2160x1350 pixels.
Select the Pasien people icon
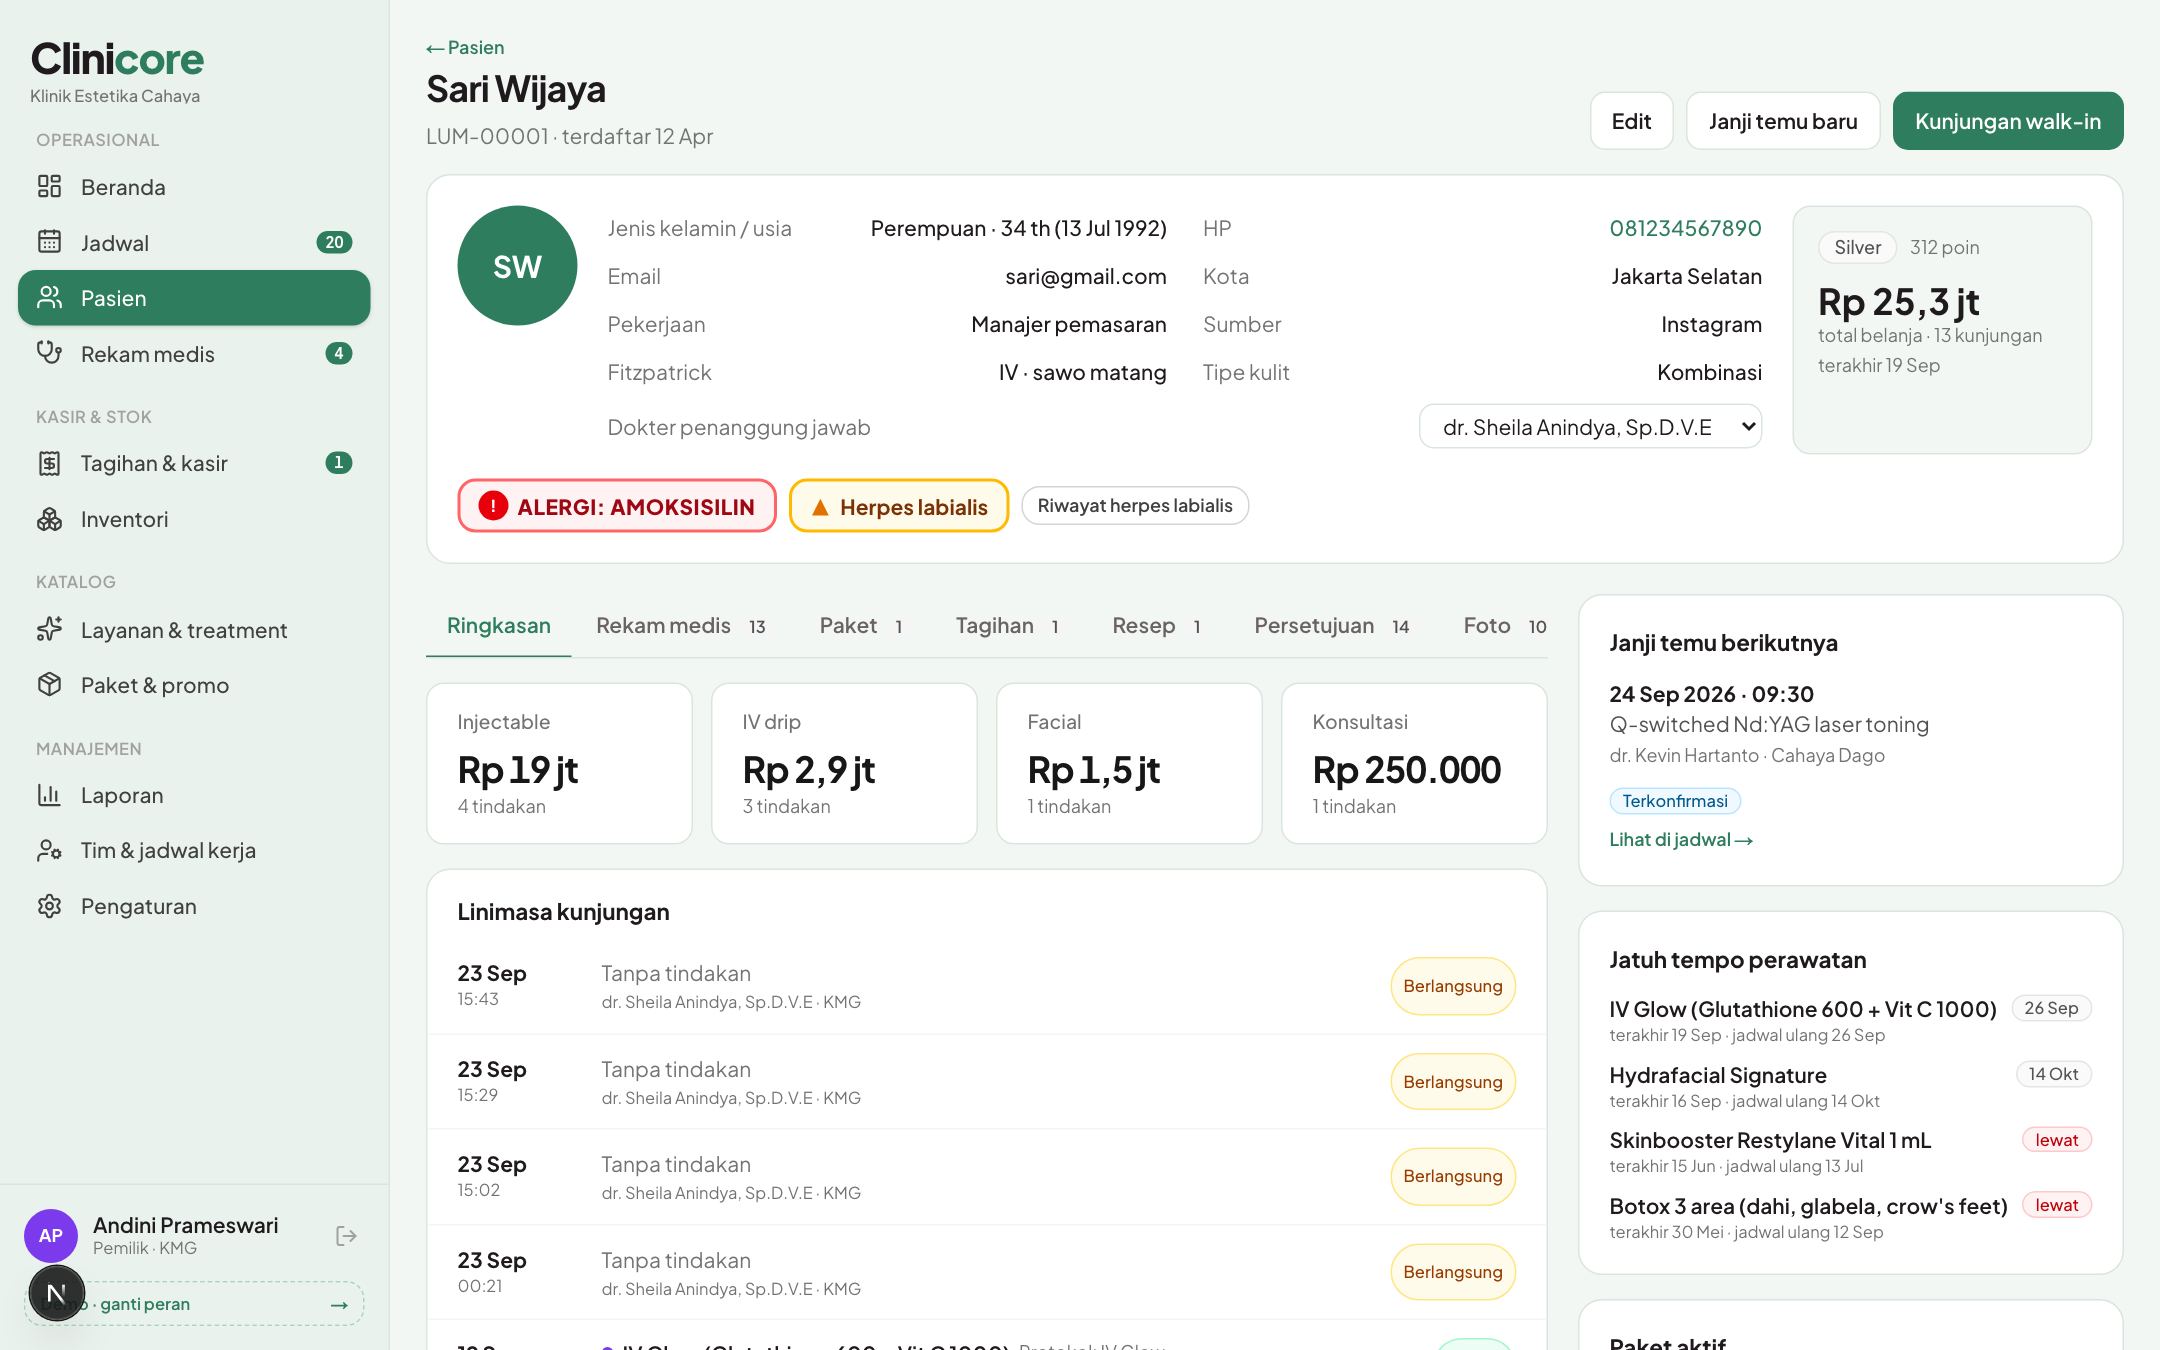pyautogui.click(x=49, y=298)
